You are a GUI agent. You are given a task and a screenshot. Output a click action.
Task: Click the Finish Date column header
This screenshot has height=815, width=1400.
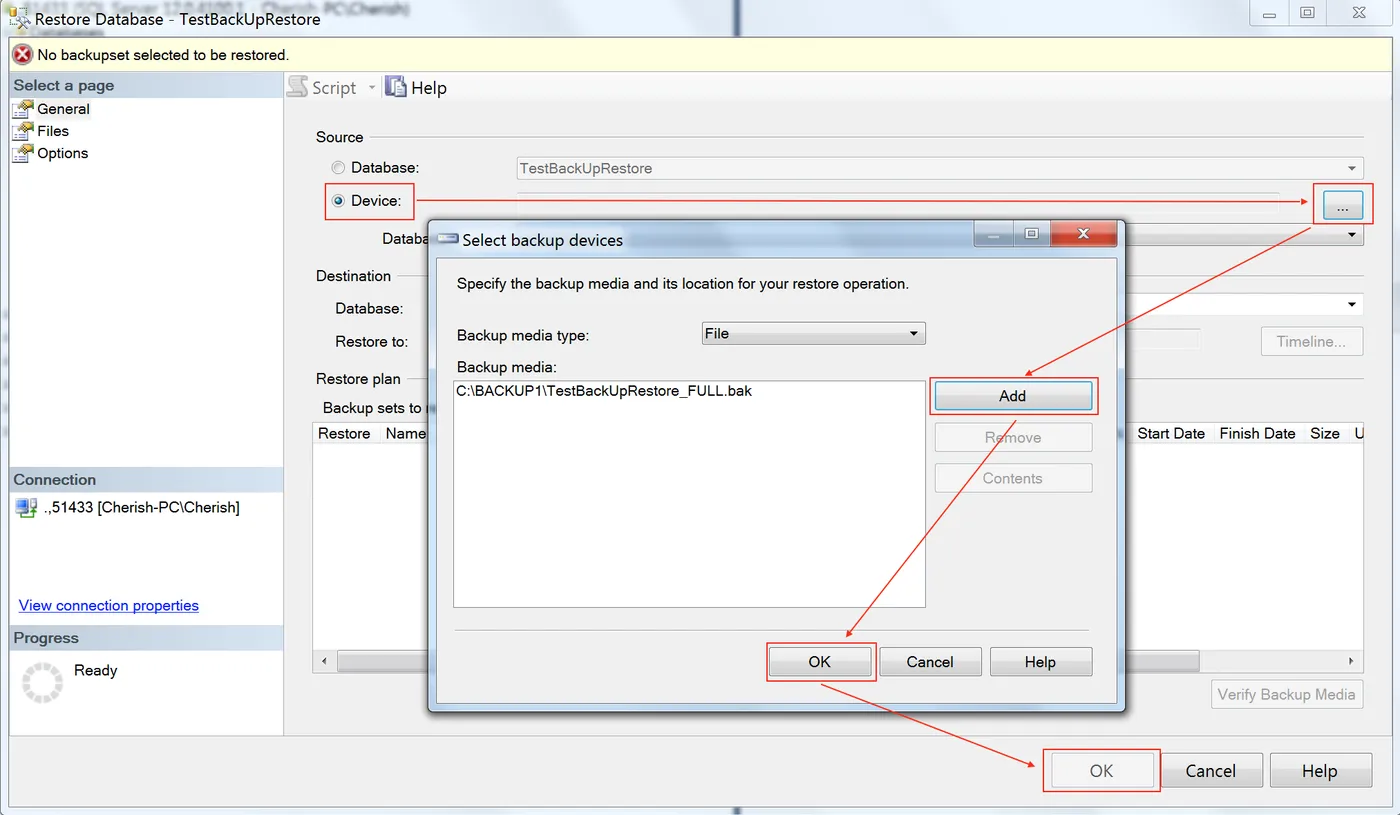(x=1257, y=433)
